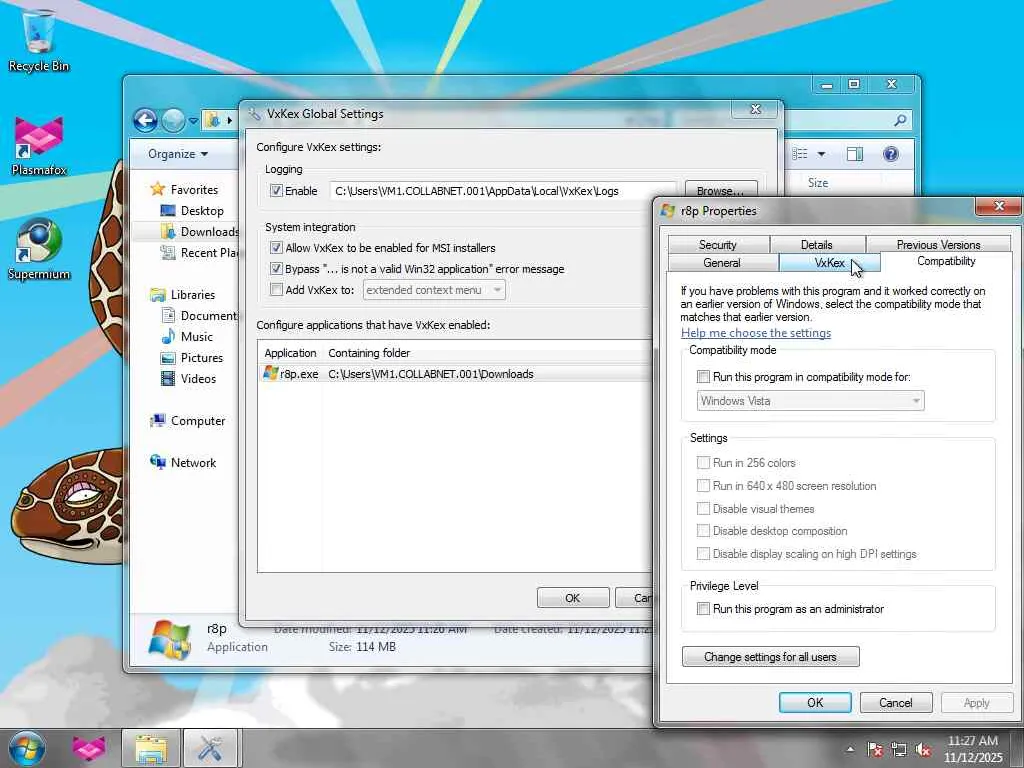Open the Windows Vista compatibility dropdown
1024x768 pixels.
click(x=810, y=401)
